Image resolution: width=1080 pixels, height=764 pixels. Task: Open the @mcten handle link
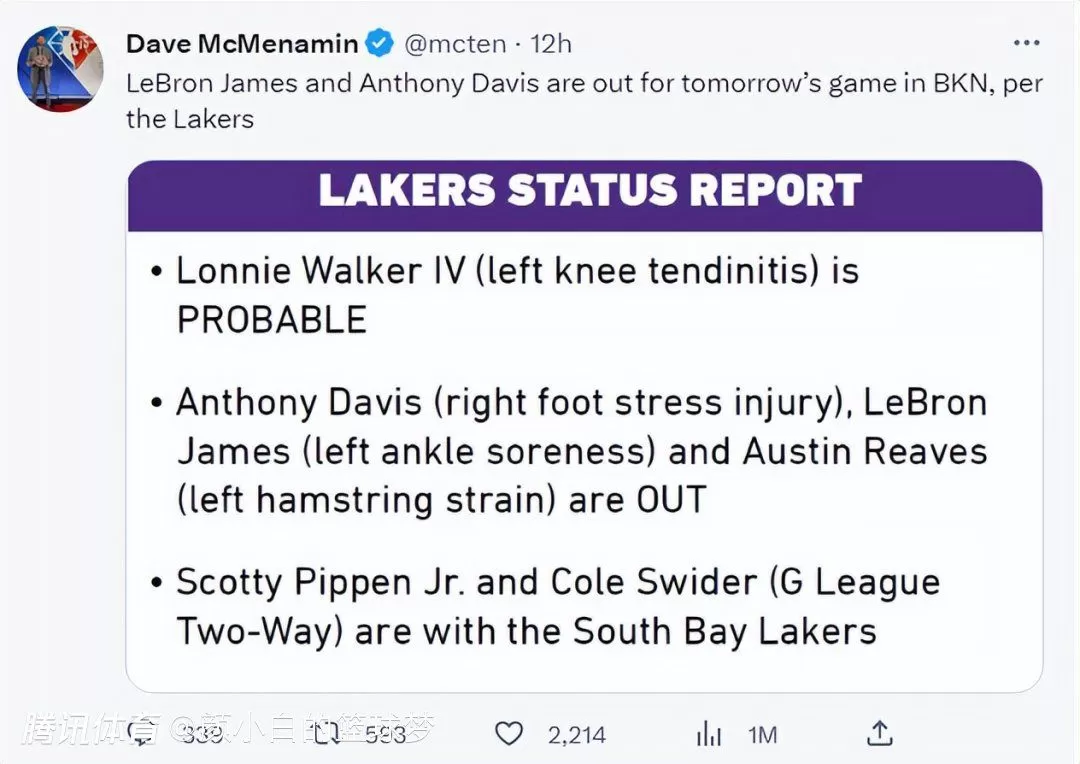click(x=455, y=43)
